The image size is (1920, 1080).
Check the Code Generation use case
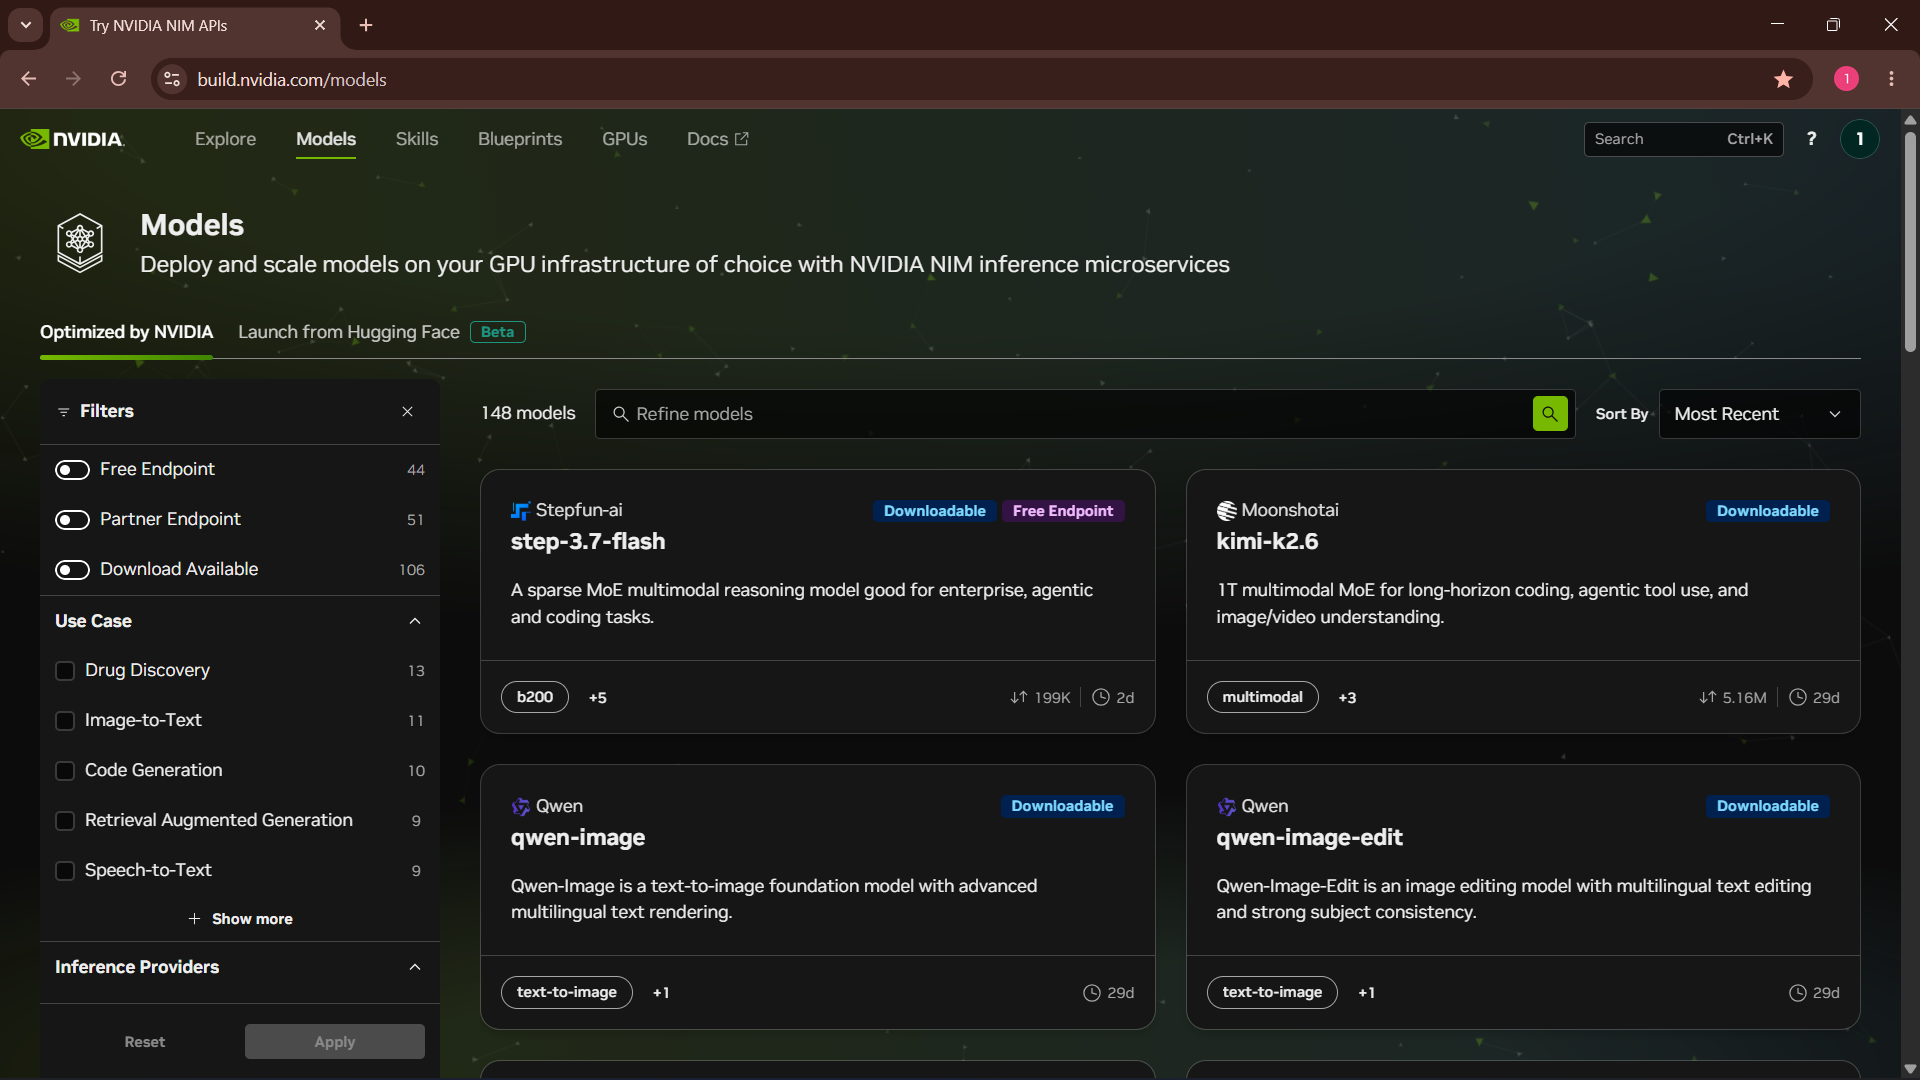[x=65, y=771]
